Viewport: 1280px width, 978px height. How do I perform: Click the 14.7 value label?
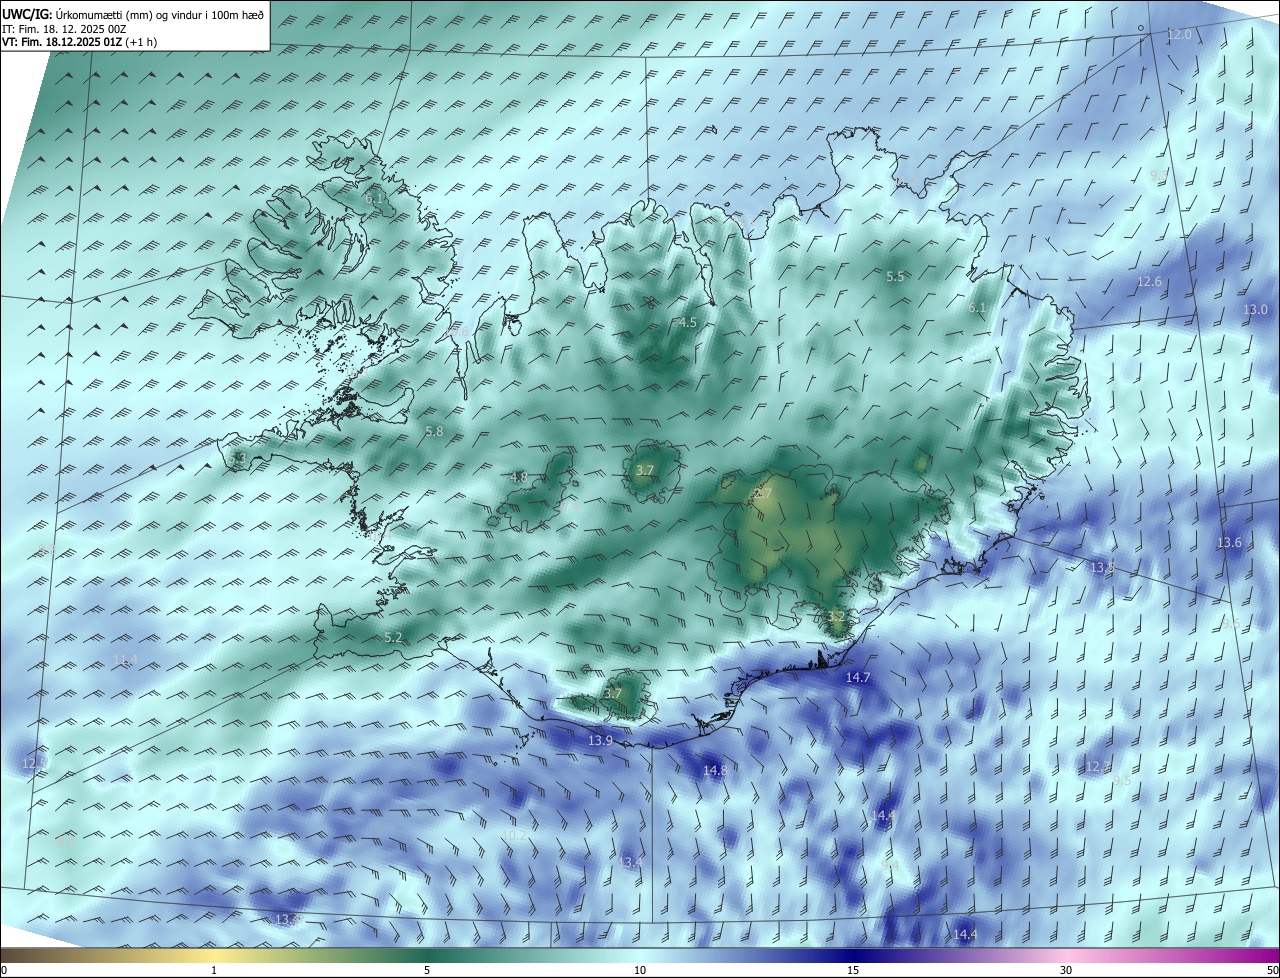tap(858, 678)
